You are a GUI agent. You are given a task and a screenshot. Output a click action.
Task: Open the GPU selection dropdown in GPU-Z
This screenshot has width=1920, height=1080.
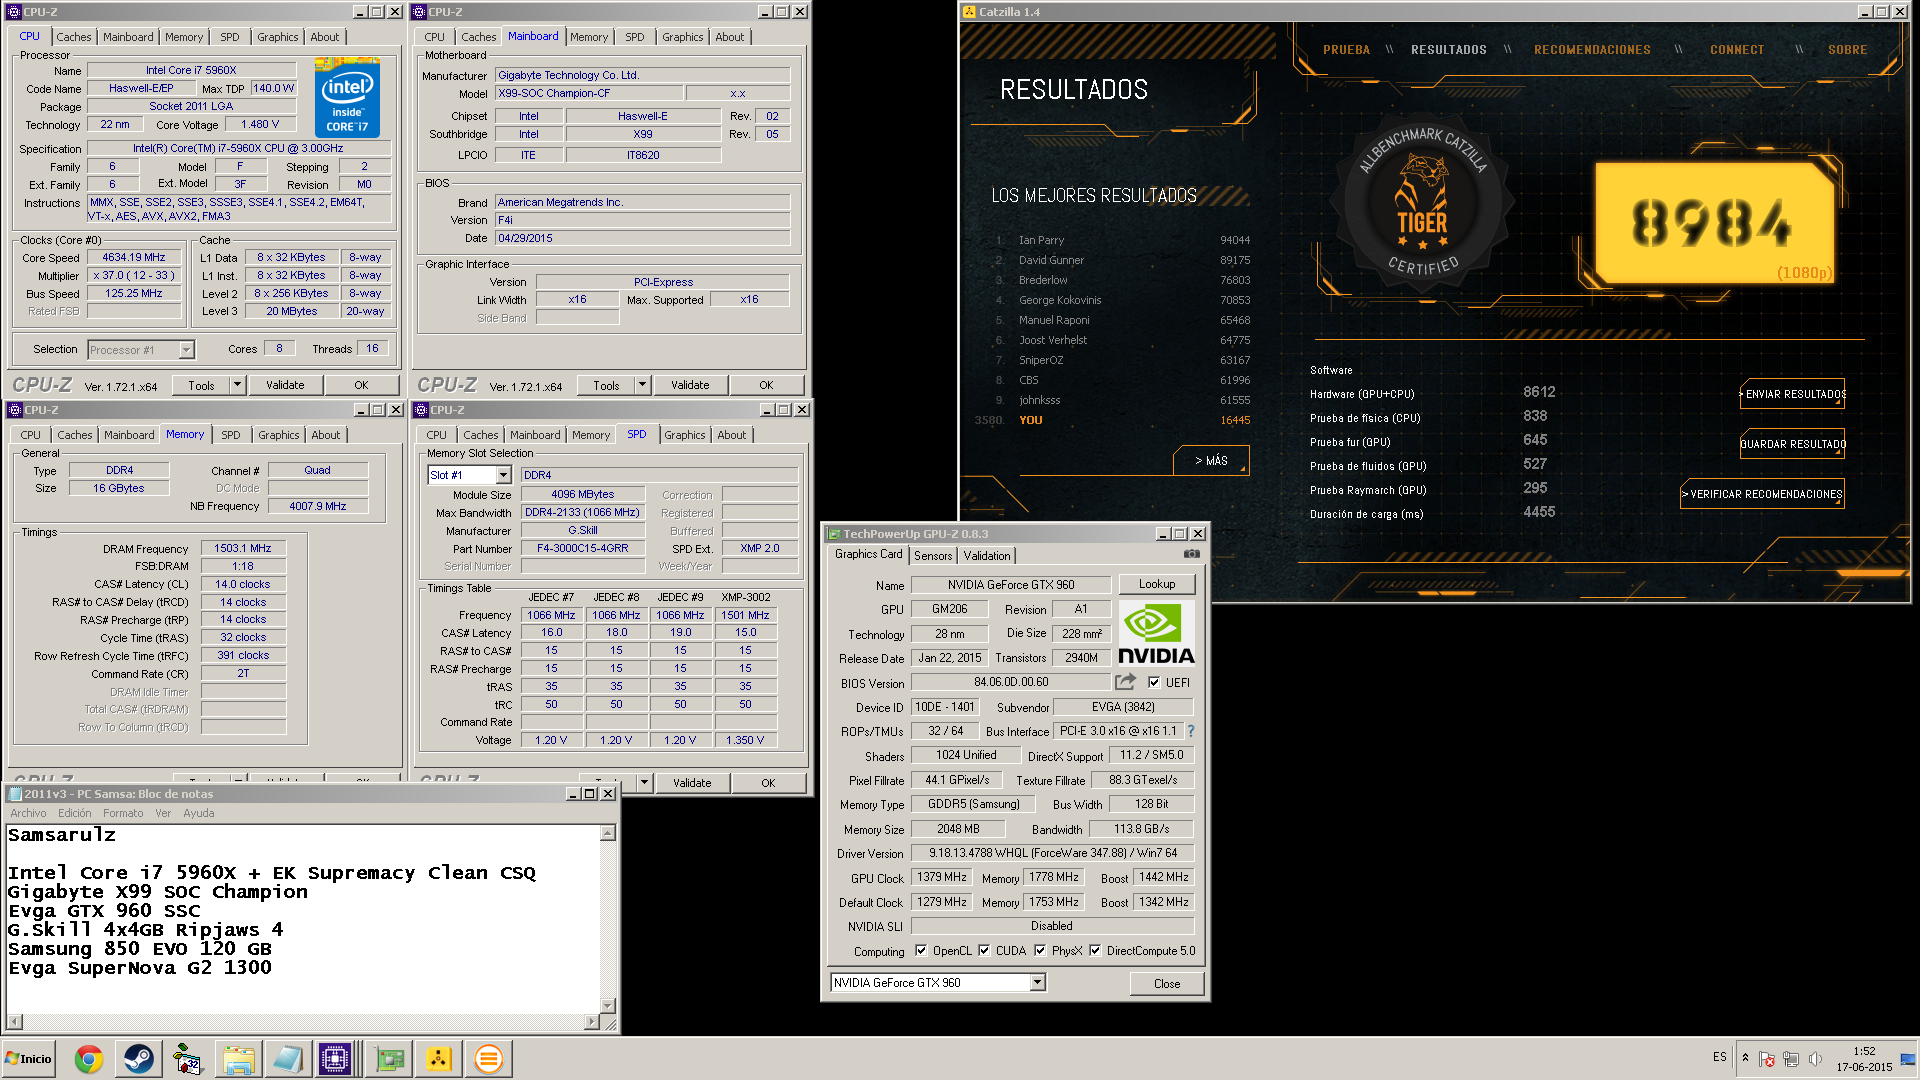pos(1037,983)
